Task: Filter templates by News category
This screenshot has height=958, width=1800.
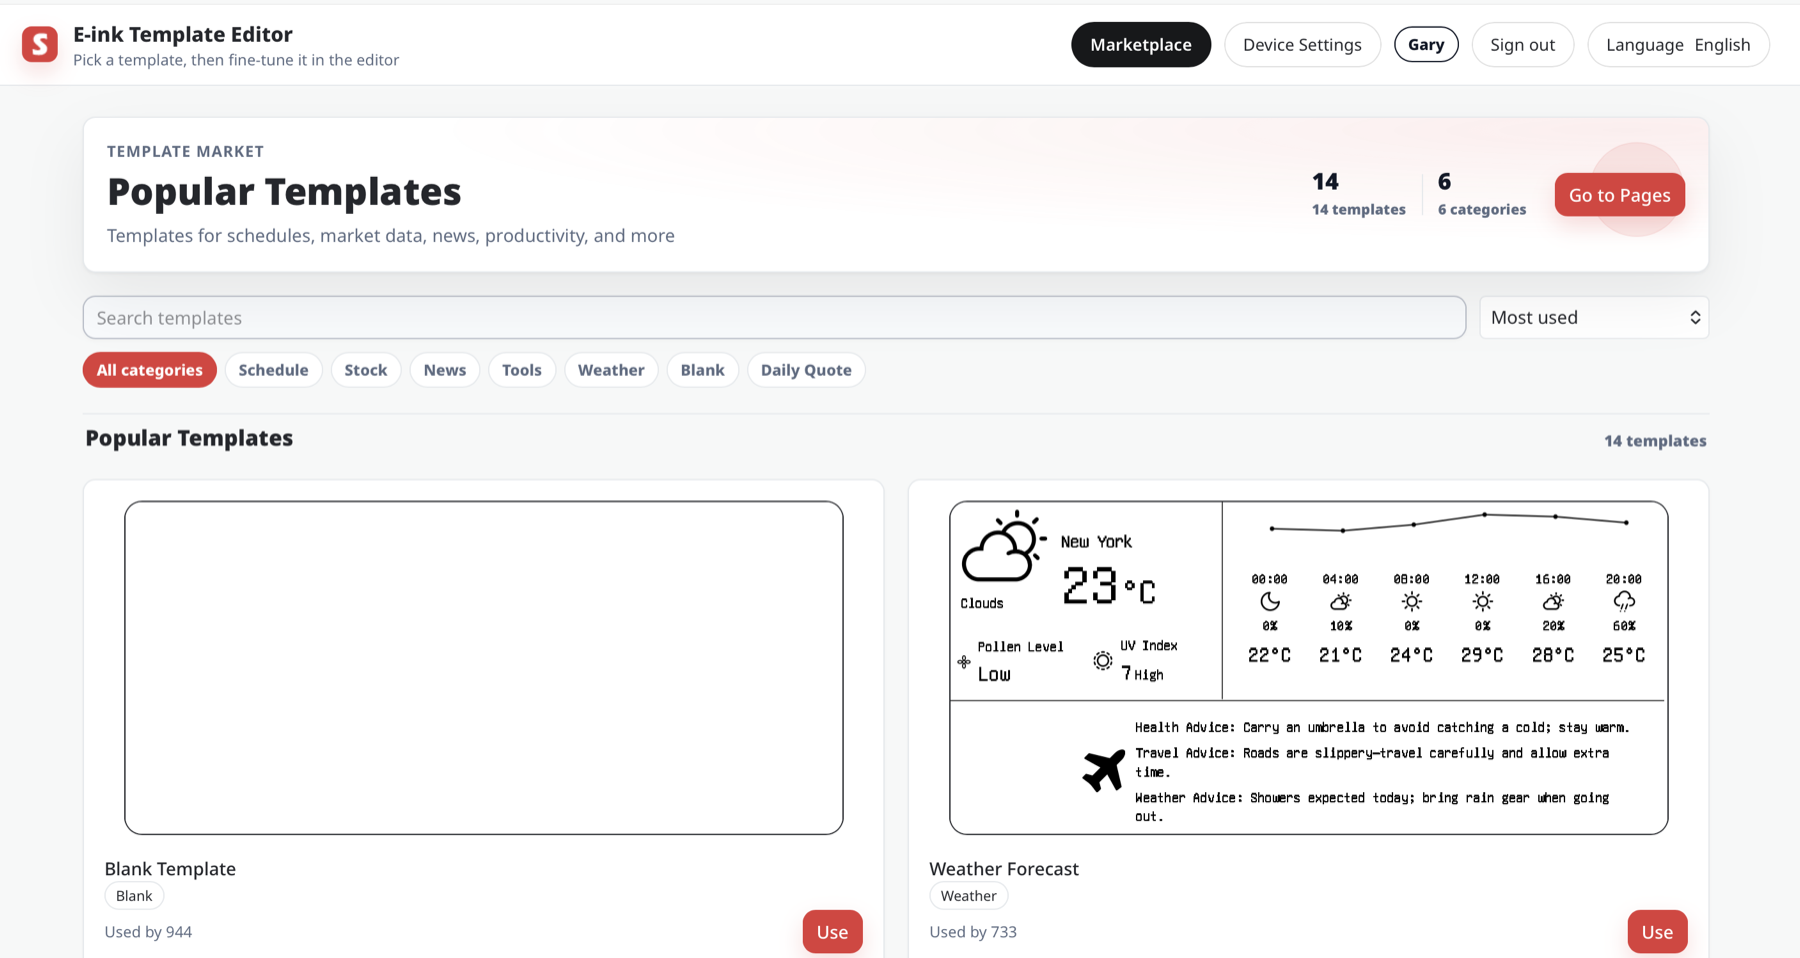Action: pyautogui.click(x=445, y=370)
